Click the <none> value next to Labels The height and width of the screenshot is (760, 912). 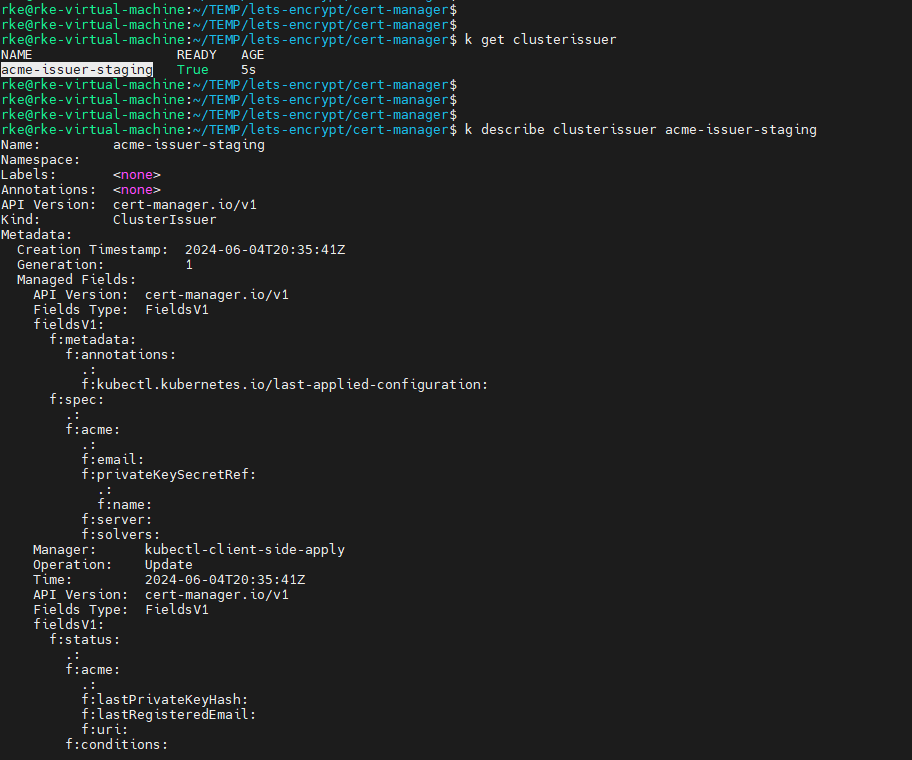[x=137, y=175]
